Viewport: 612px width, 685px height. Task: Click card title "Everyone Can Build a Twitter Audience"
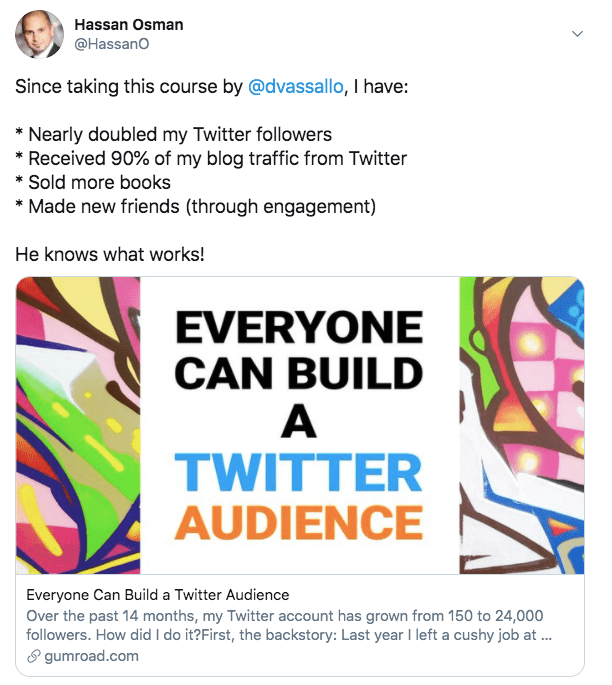click(x=157, y=595)
